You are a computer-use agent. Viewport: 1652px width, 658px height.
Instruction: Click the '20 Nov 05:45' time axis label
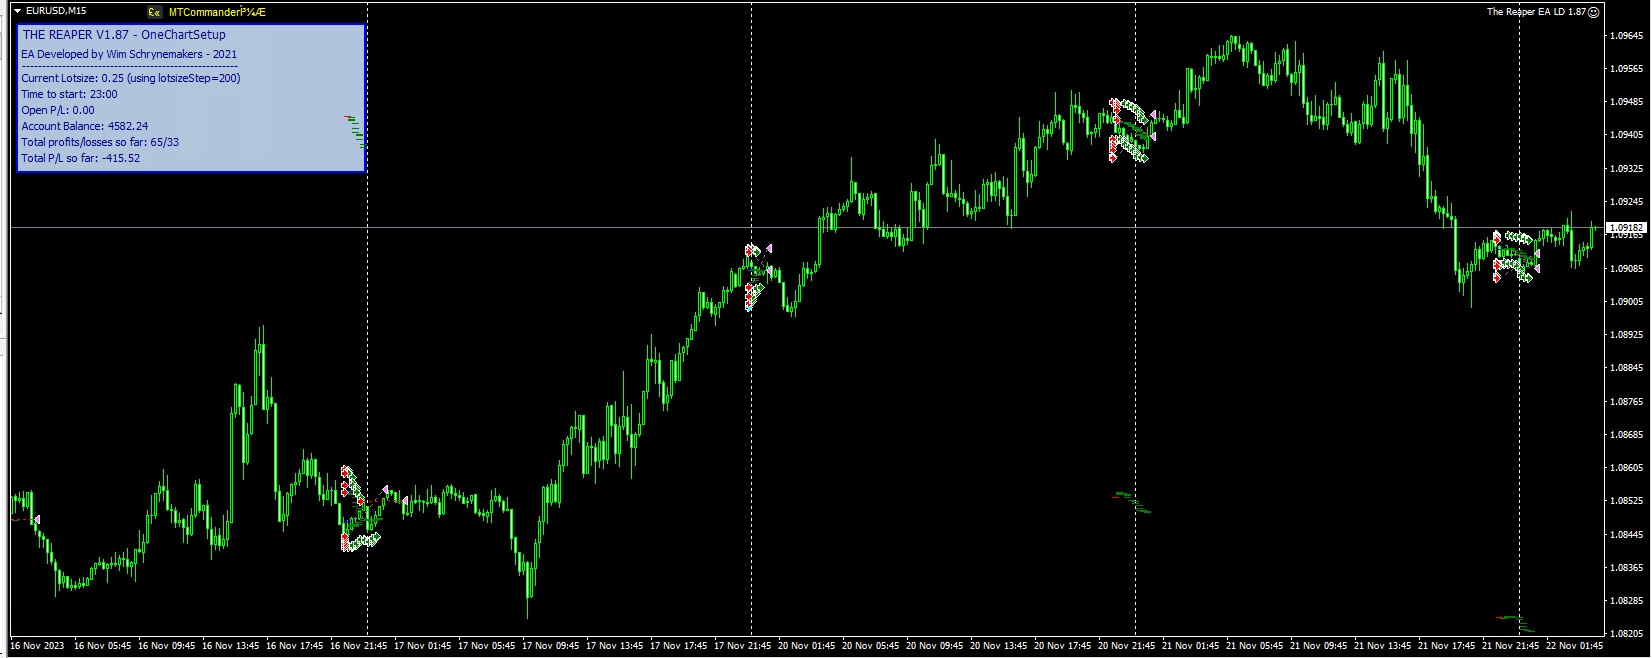(x=870, y=645)
